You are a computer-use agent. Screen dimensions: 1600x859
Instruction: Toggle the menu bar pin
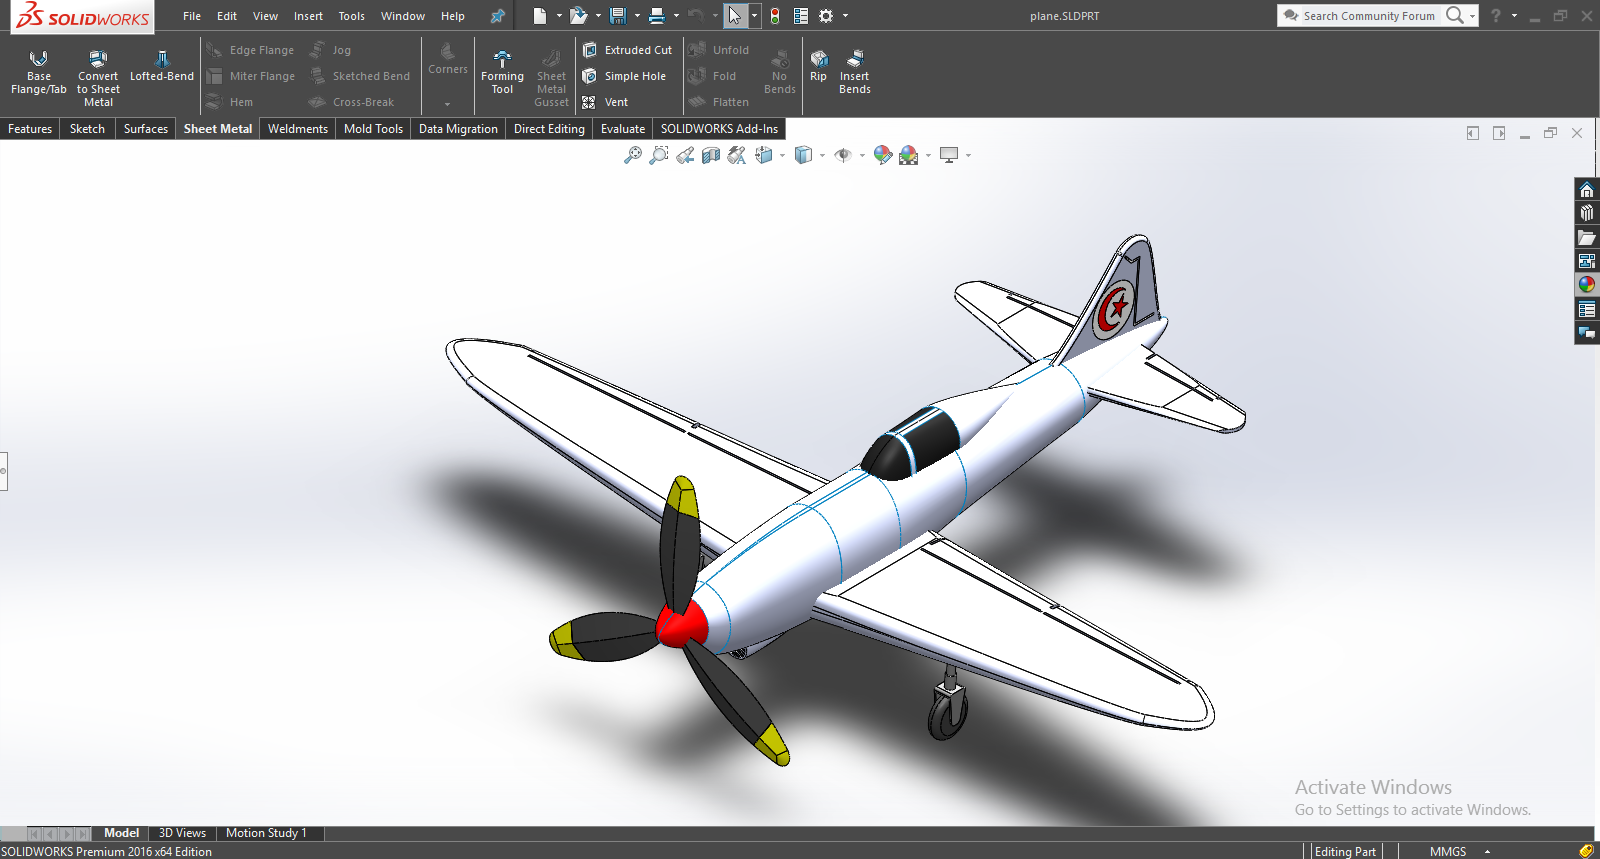click(497, 16)
